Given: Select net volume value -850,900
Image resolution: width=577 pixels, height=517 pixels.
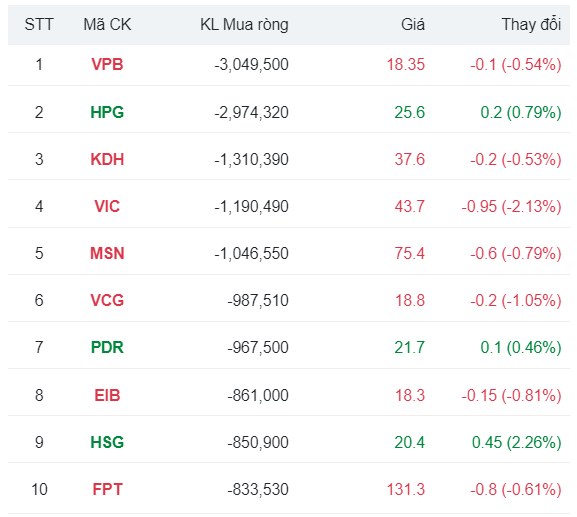Looking at the screenshot, I should click(258, 442).
